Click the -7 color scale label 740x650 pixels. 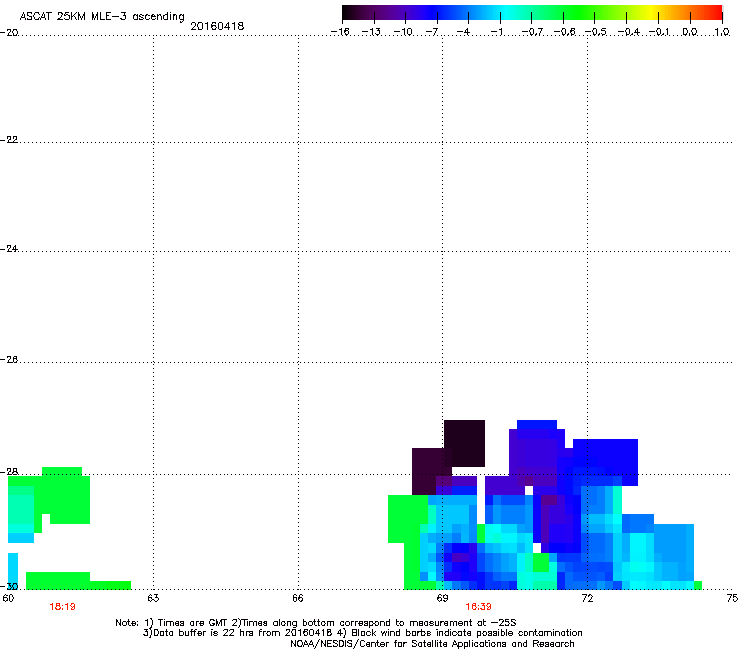pyautogui.click(x=432, y=32)
